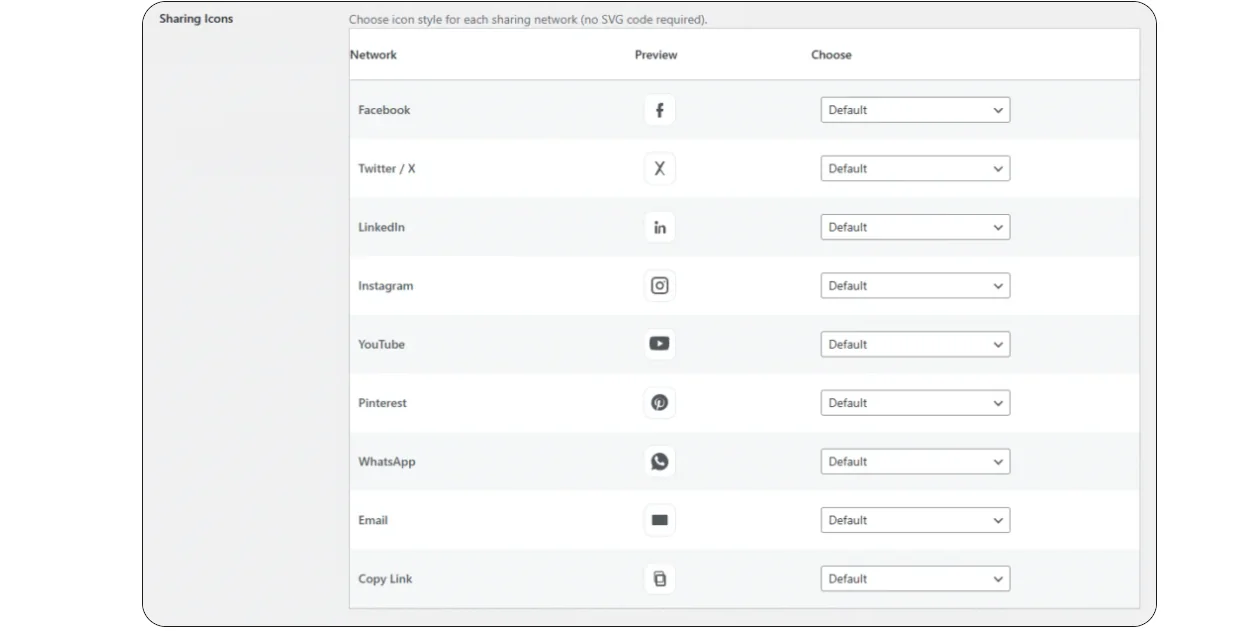Click the LinkedIn preview icon
This screenshot has width=1251, height=631.
659,227
